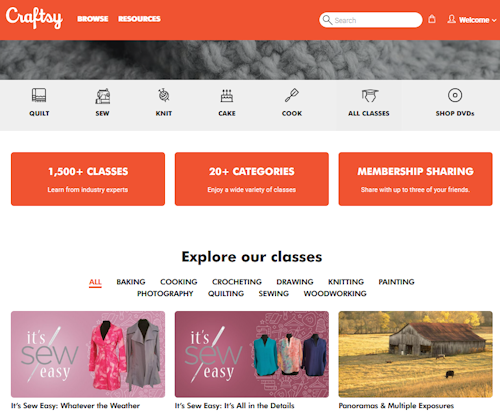The width and height of the screenshot is (500, 412).
Task: Click the QUILT category label
Action: tap(39, 113)
